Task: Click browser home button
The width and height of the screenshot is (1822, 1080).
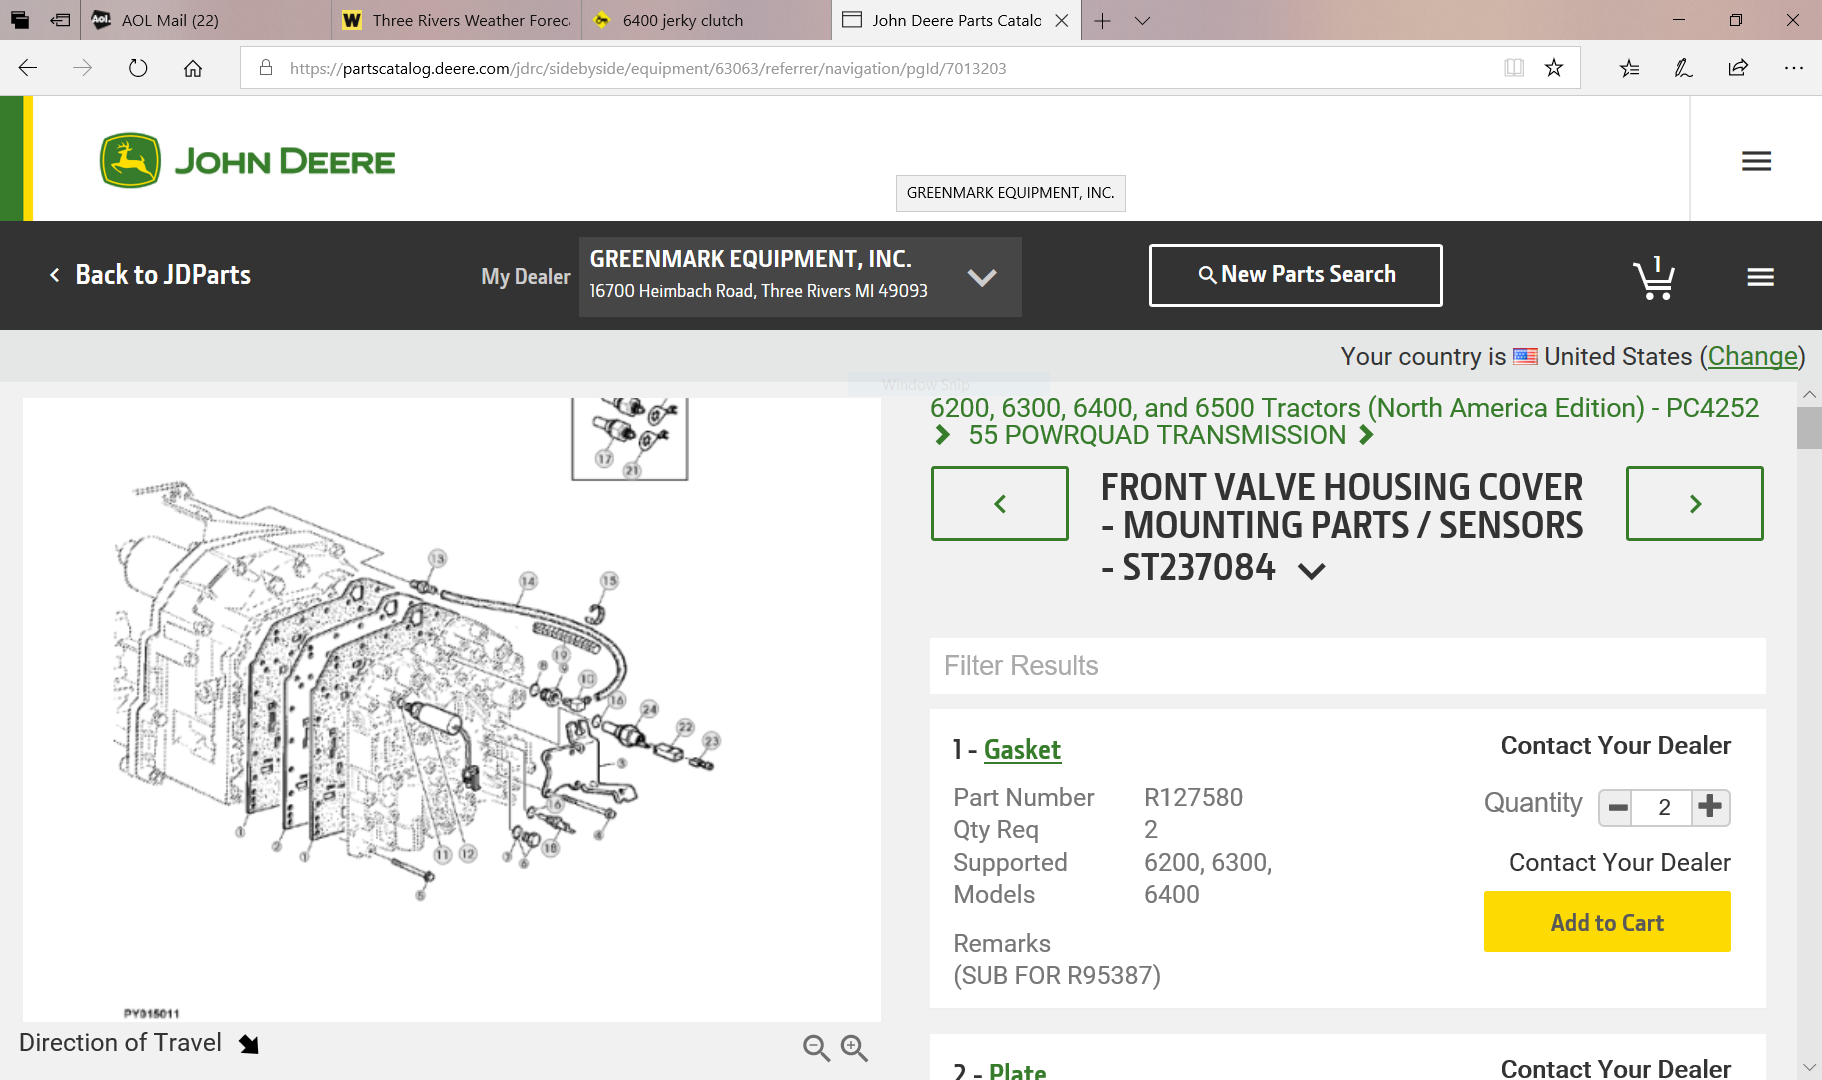Action: tap(193, 68)
